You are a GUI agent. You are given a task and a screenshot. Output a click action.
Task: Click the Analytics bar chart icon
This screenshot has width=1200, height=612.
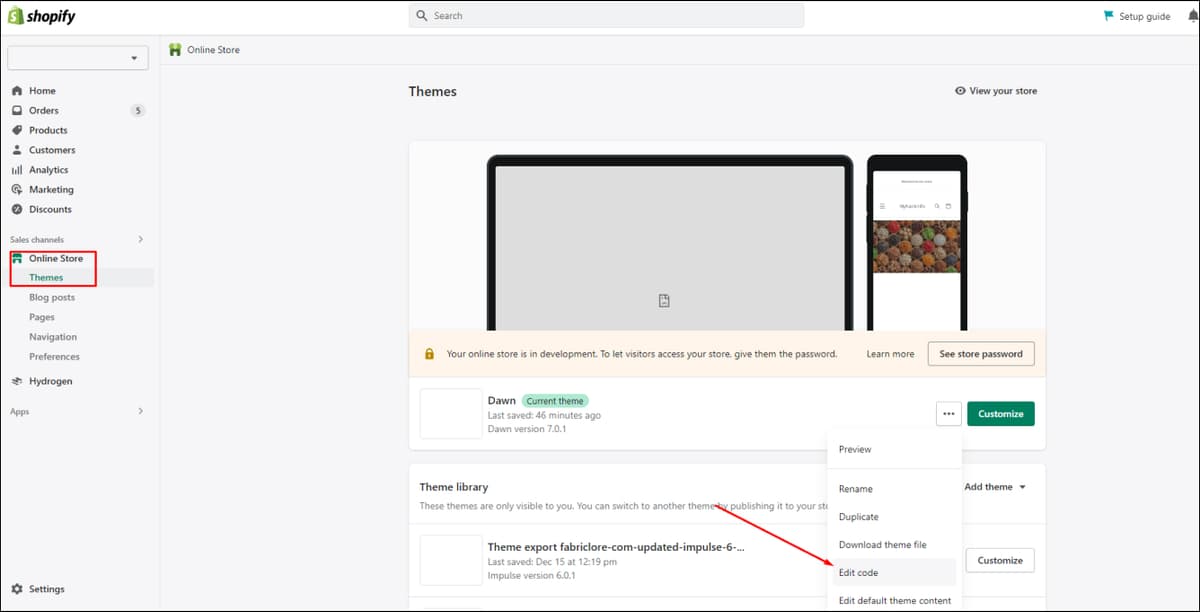[x=17, y=170]
